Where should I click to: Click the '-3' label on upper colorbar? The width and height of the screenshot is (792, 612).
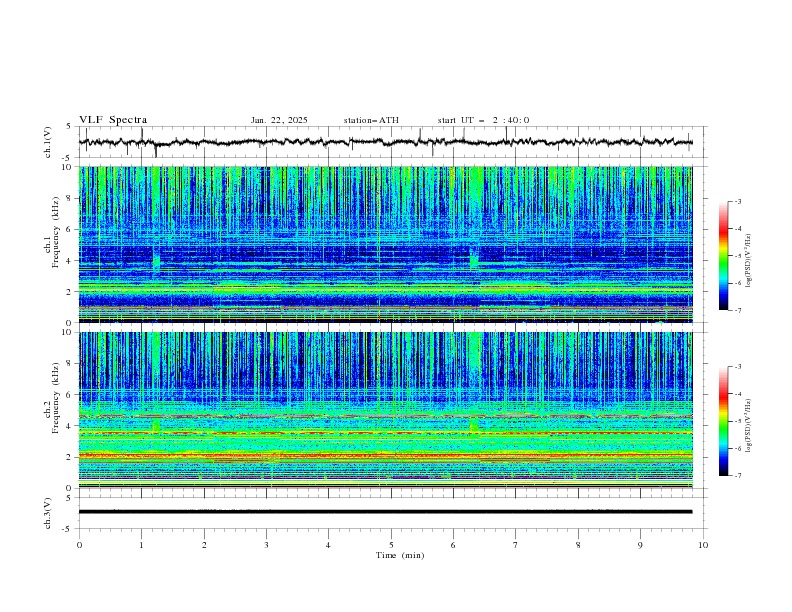click(x=737, y=201)
